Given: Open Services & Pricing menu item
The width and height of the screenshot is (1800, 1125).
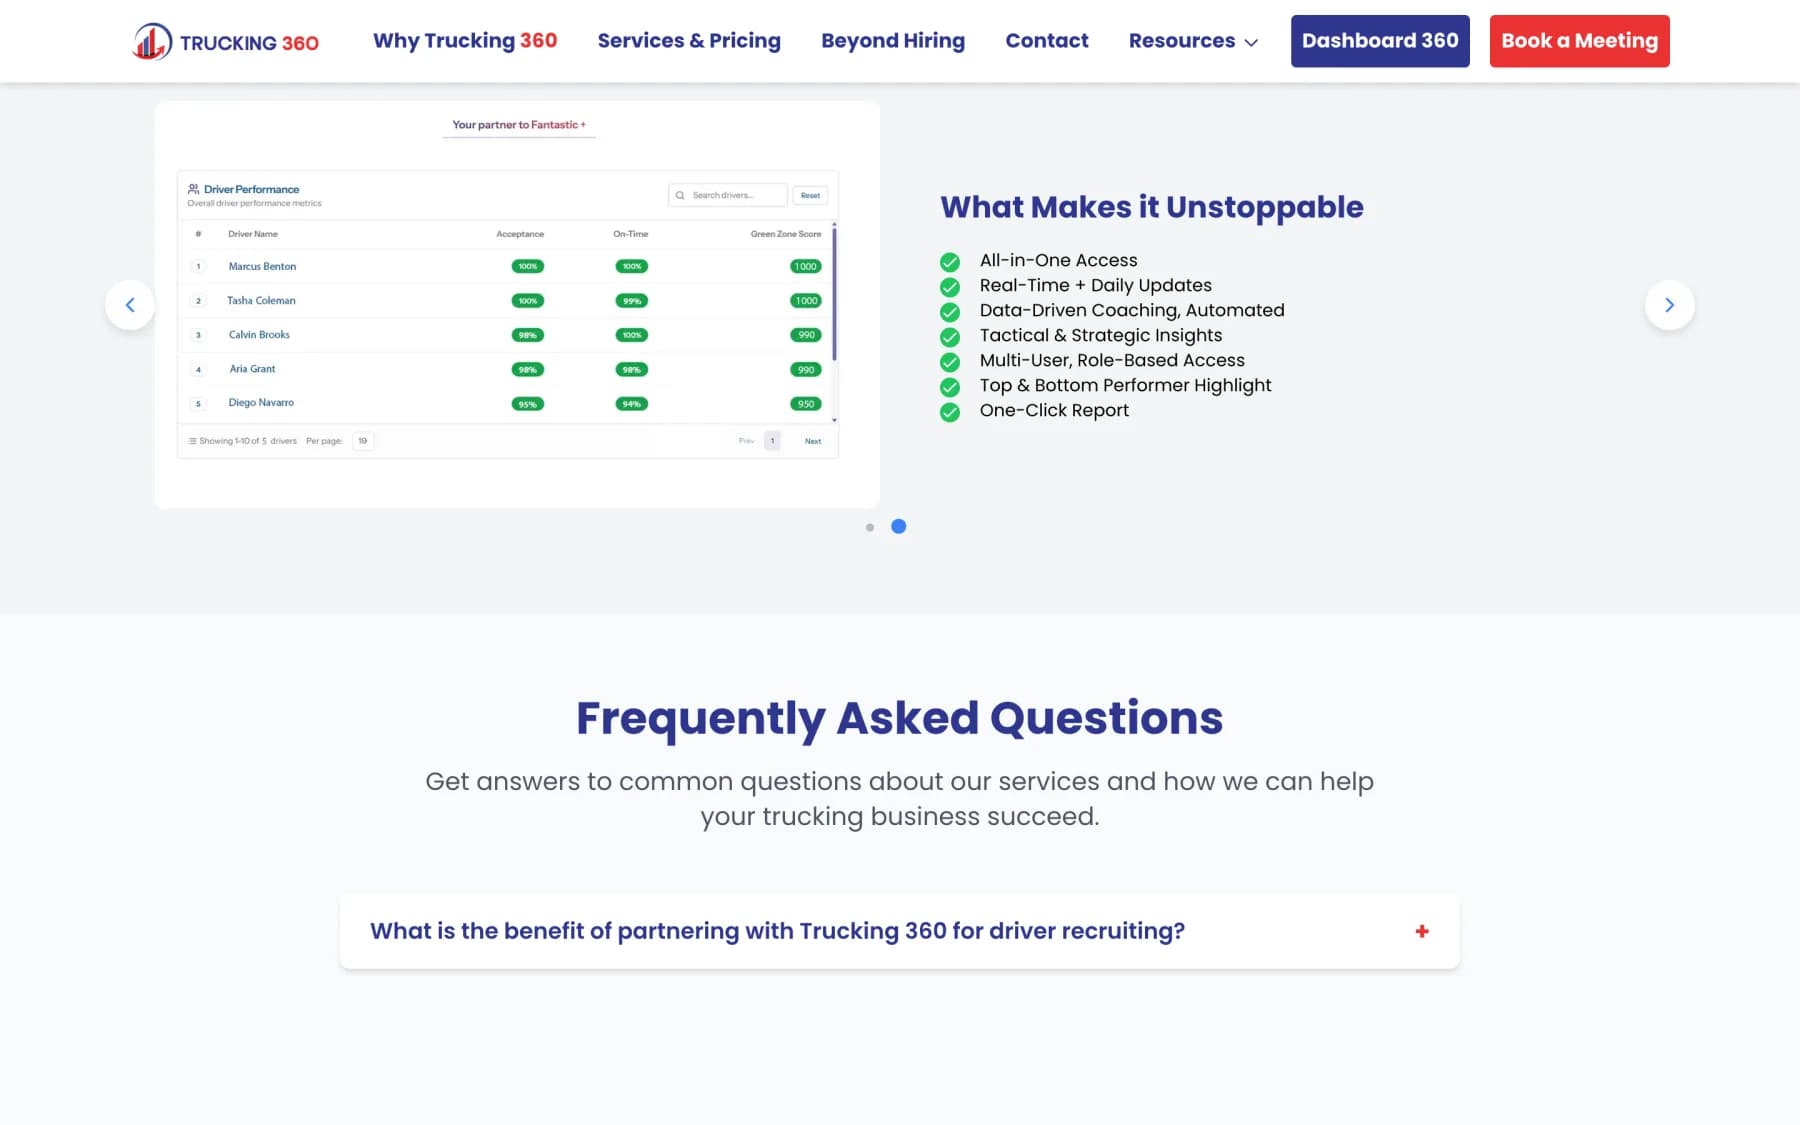Looking at the screenshot, I should (689, 41).
